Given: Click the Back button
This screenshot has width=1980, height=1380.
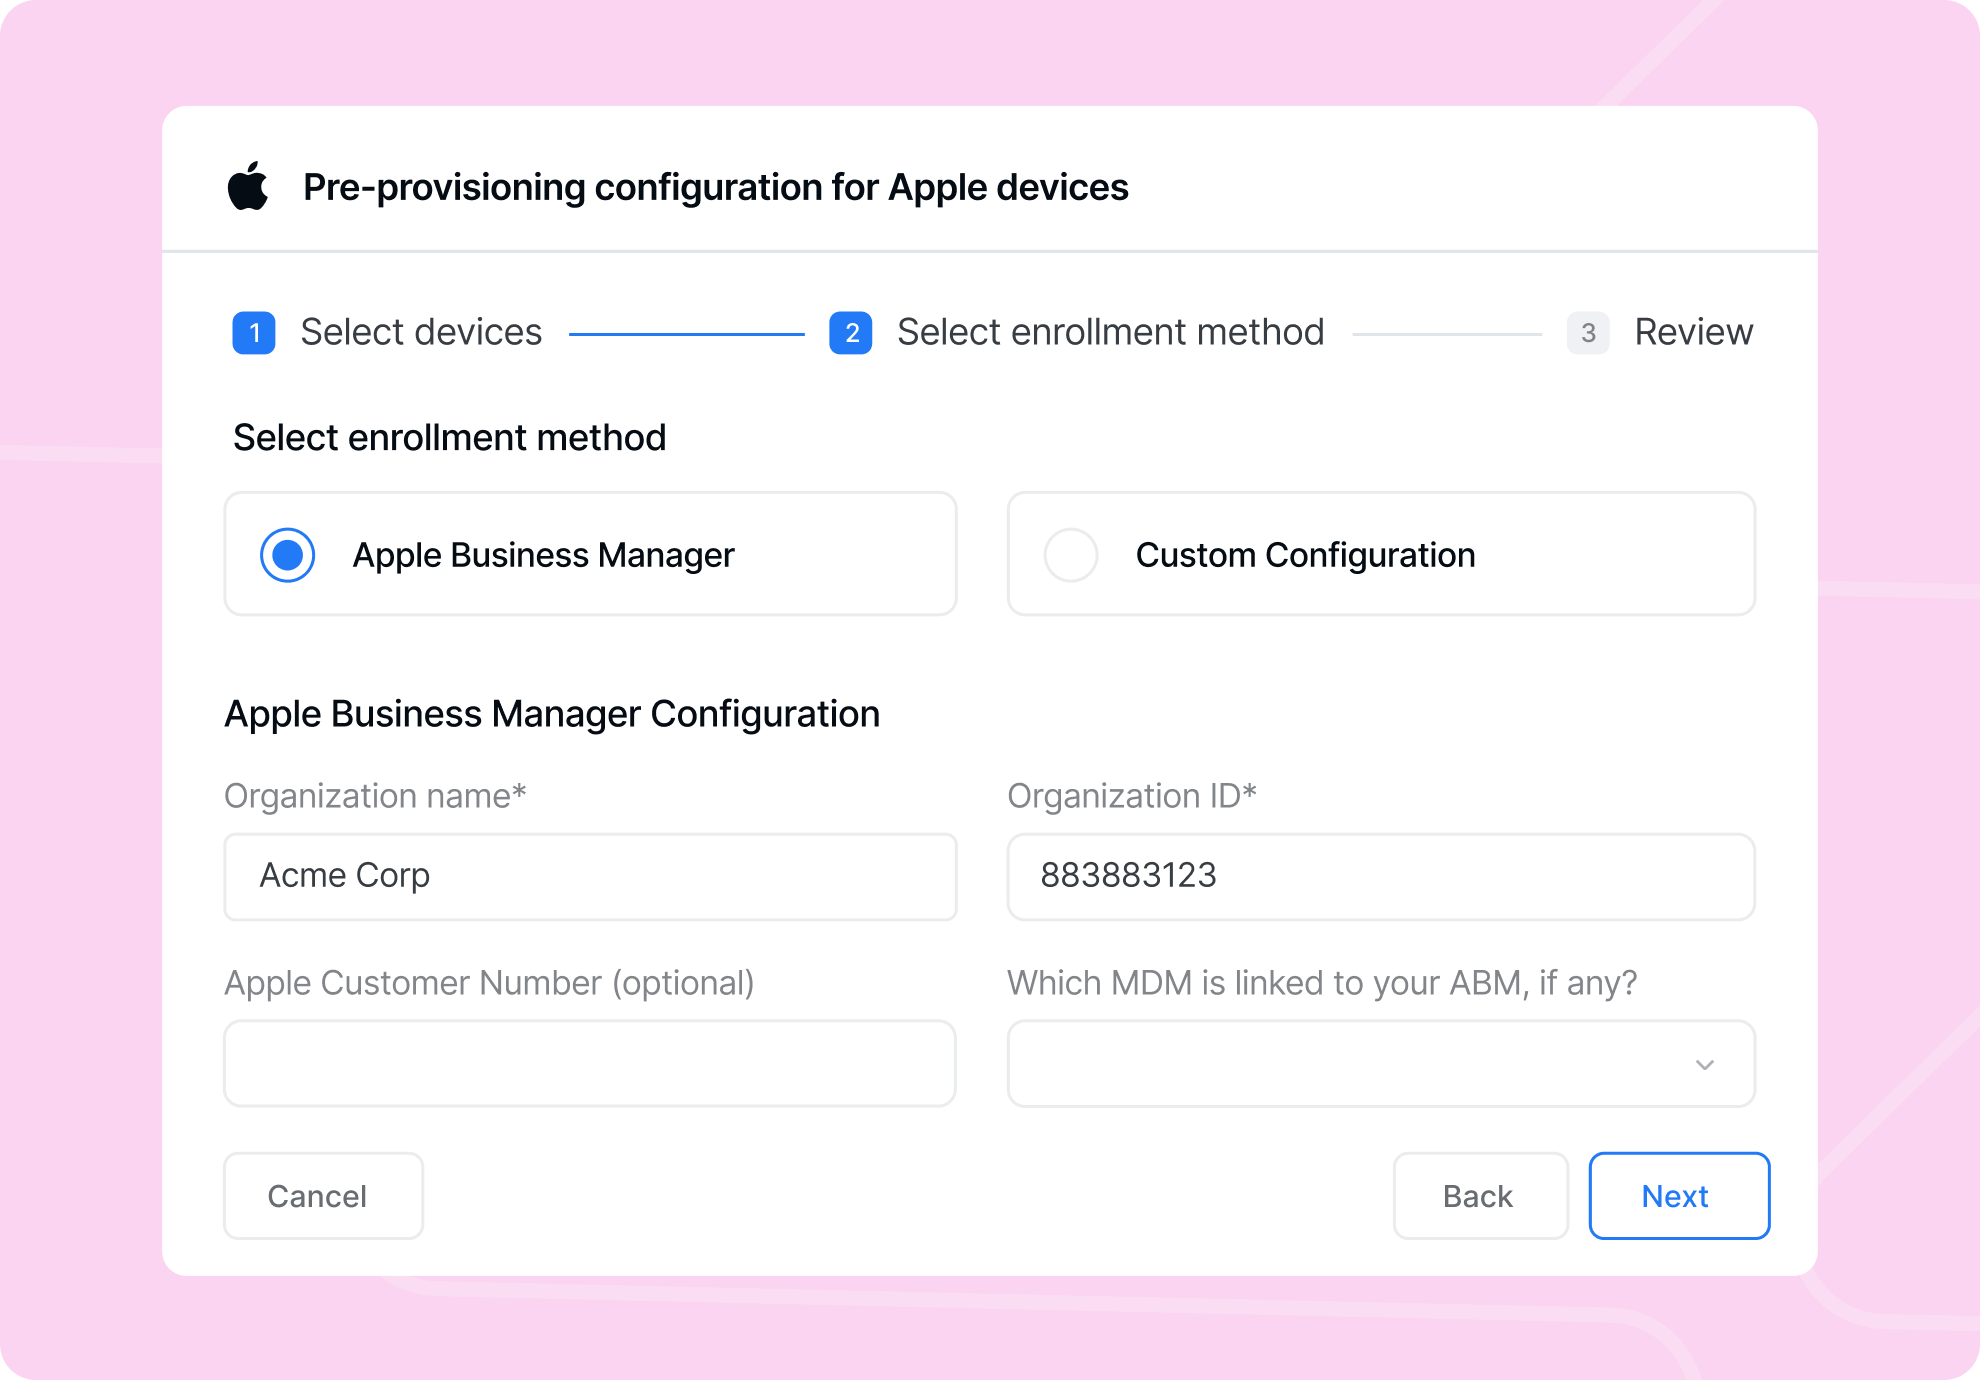Looking at the screenshot, I should tap(1480, 1196).
